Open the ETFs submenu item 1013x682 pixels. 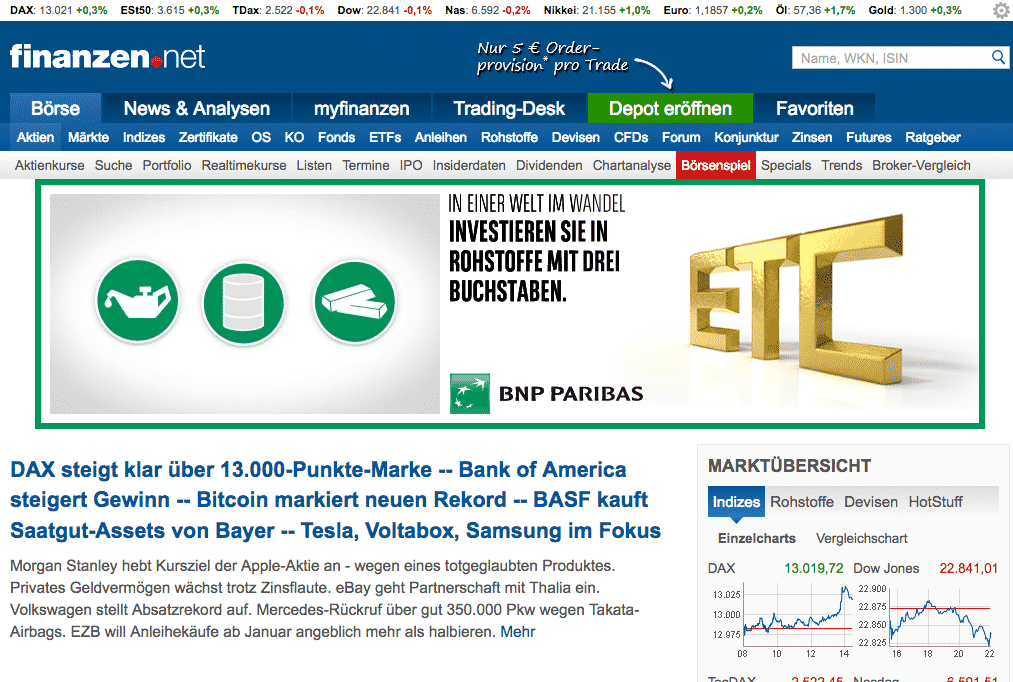coord(385,138)
